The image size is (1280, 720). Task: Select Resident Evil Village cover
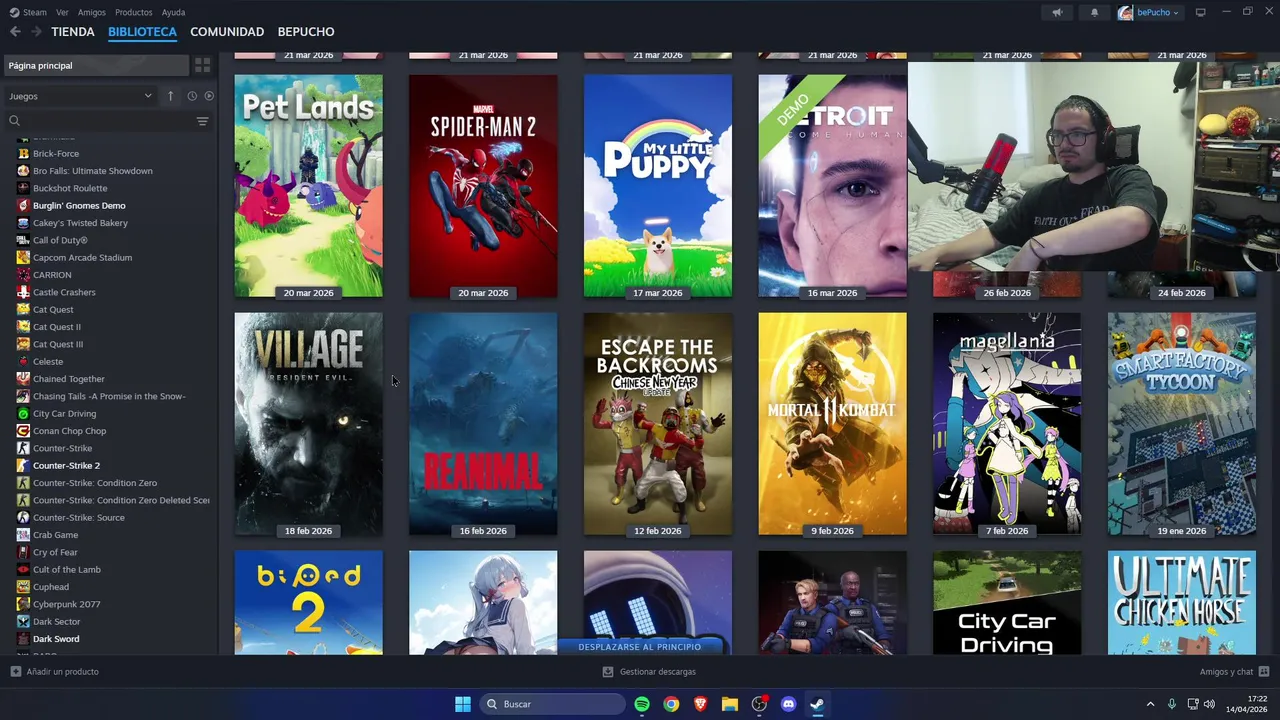[x=308, y=424]
